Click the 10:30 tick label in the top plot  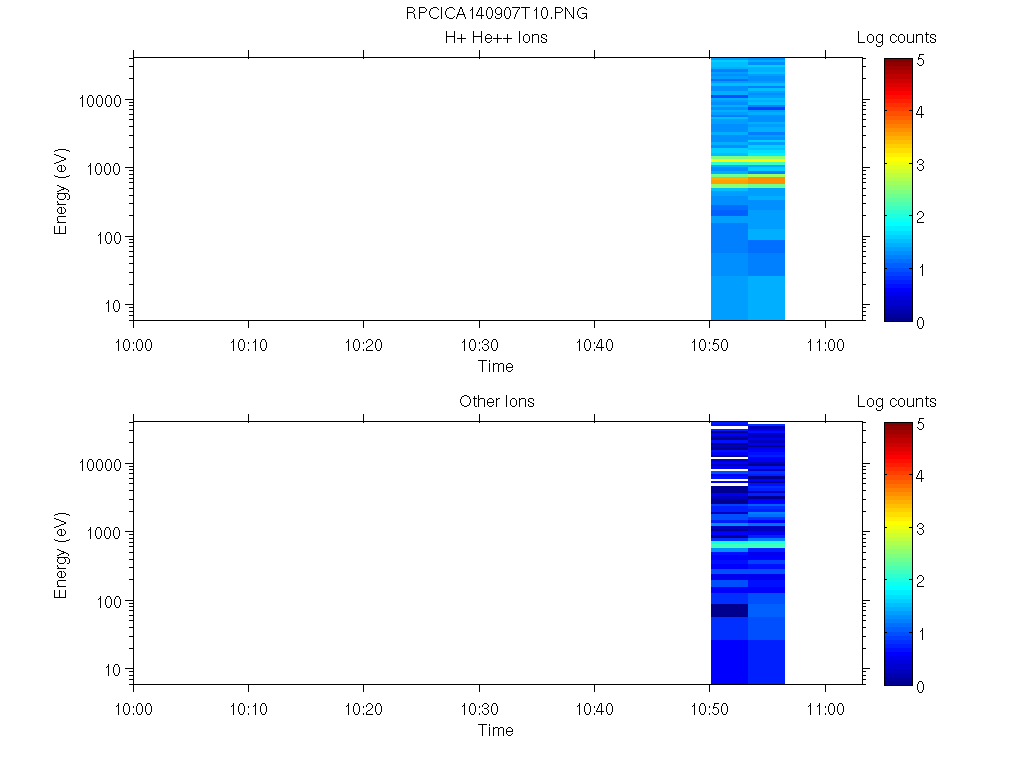(479, 345)
